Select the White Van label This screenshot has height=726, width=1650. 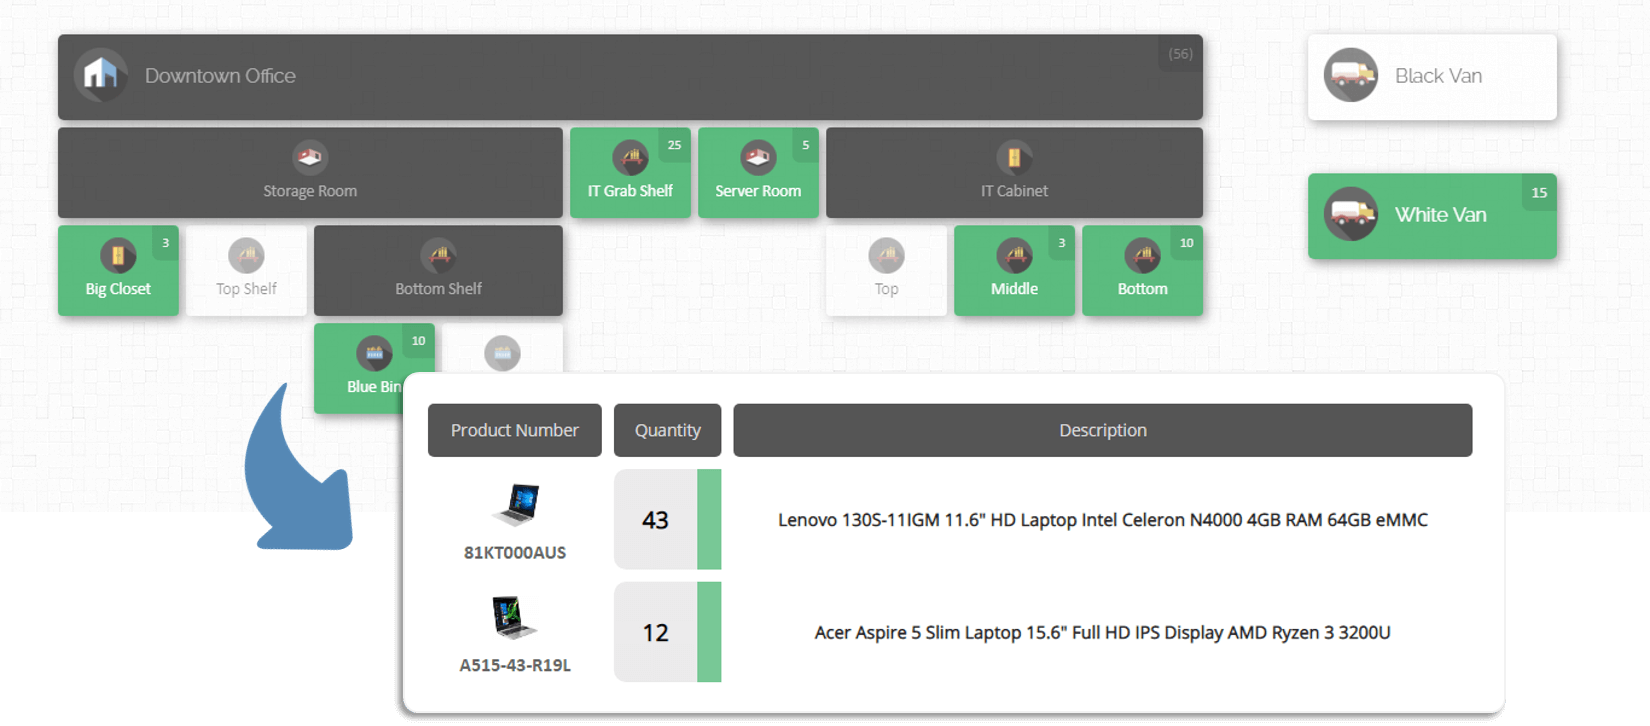coord(1440,215)
